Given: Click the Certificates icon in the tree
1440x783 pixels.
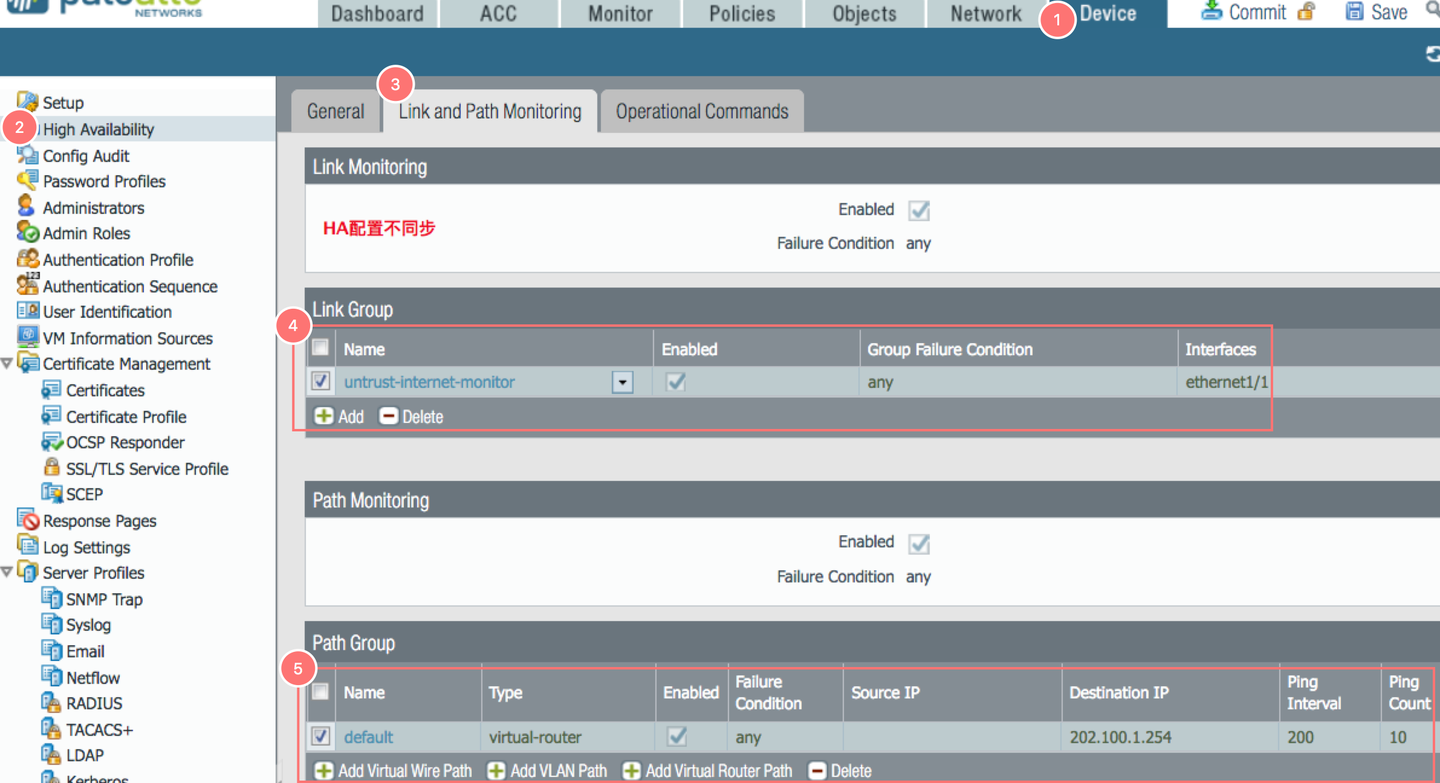Looking at the screenshot, I should [52, 390].
